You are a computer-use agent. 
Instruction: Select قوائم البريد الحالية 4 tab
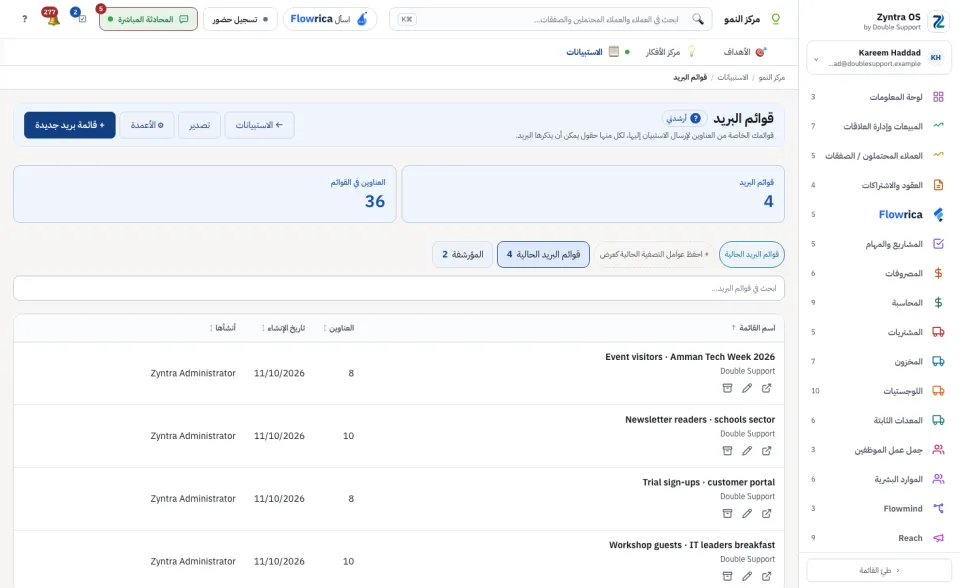coord(543,254)
